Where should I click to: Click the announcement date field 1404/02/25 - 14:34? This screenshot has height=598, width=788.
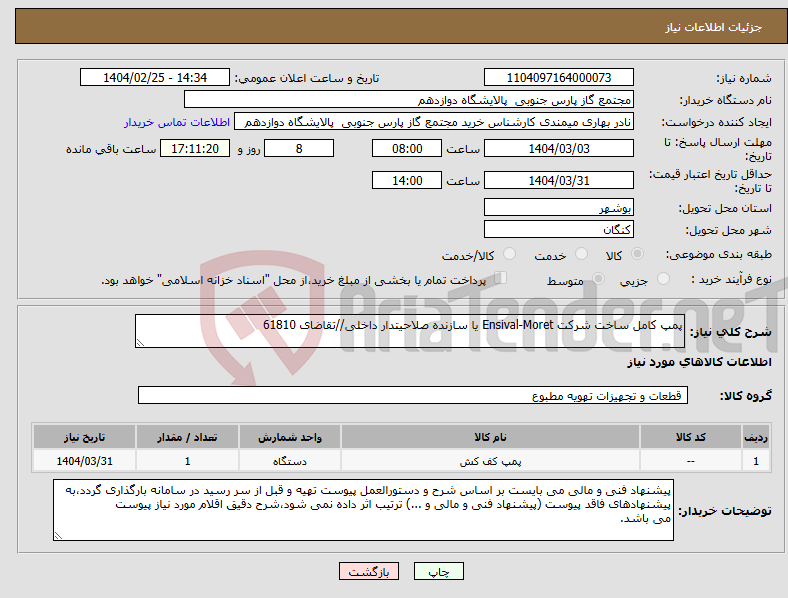(155, 77)
